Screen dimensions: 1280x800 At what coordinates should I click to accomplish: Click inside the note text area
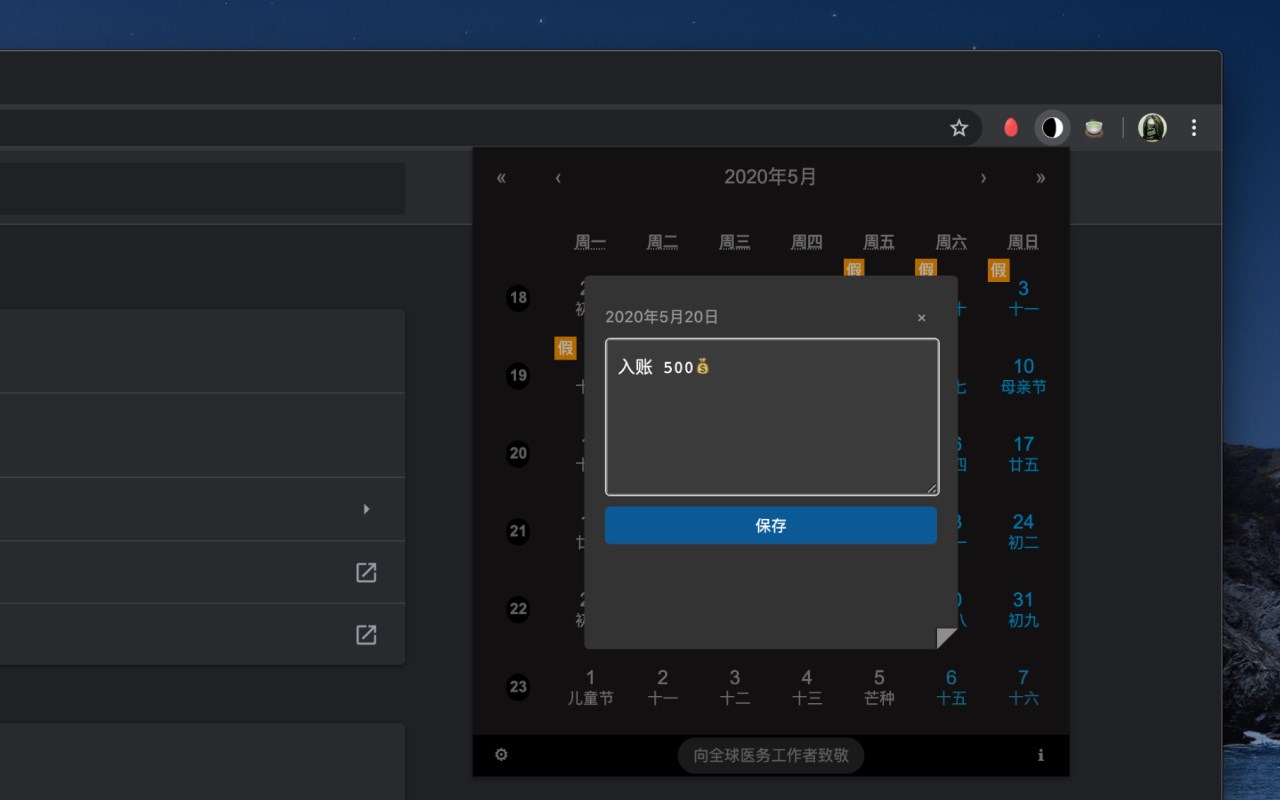772,417
